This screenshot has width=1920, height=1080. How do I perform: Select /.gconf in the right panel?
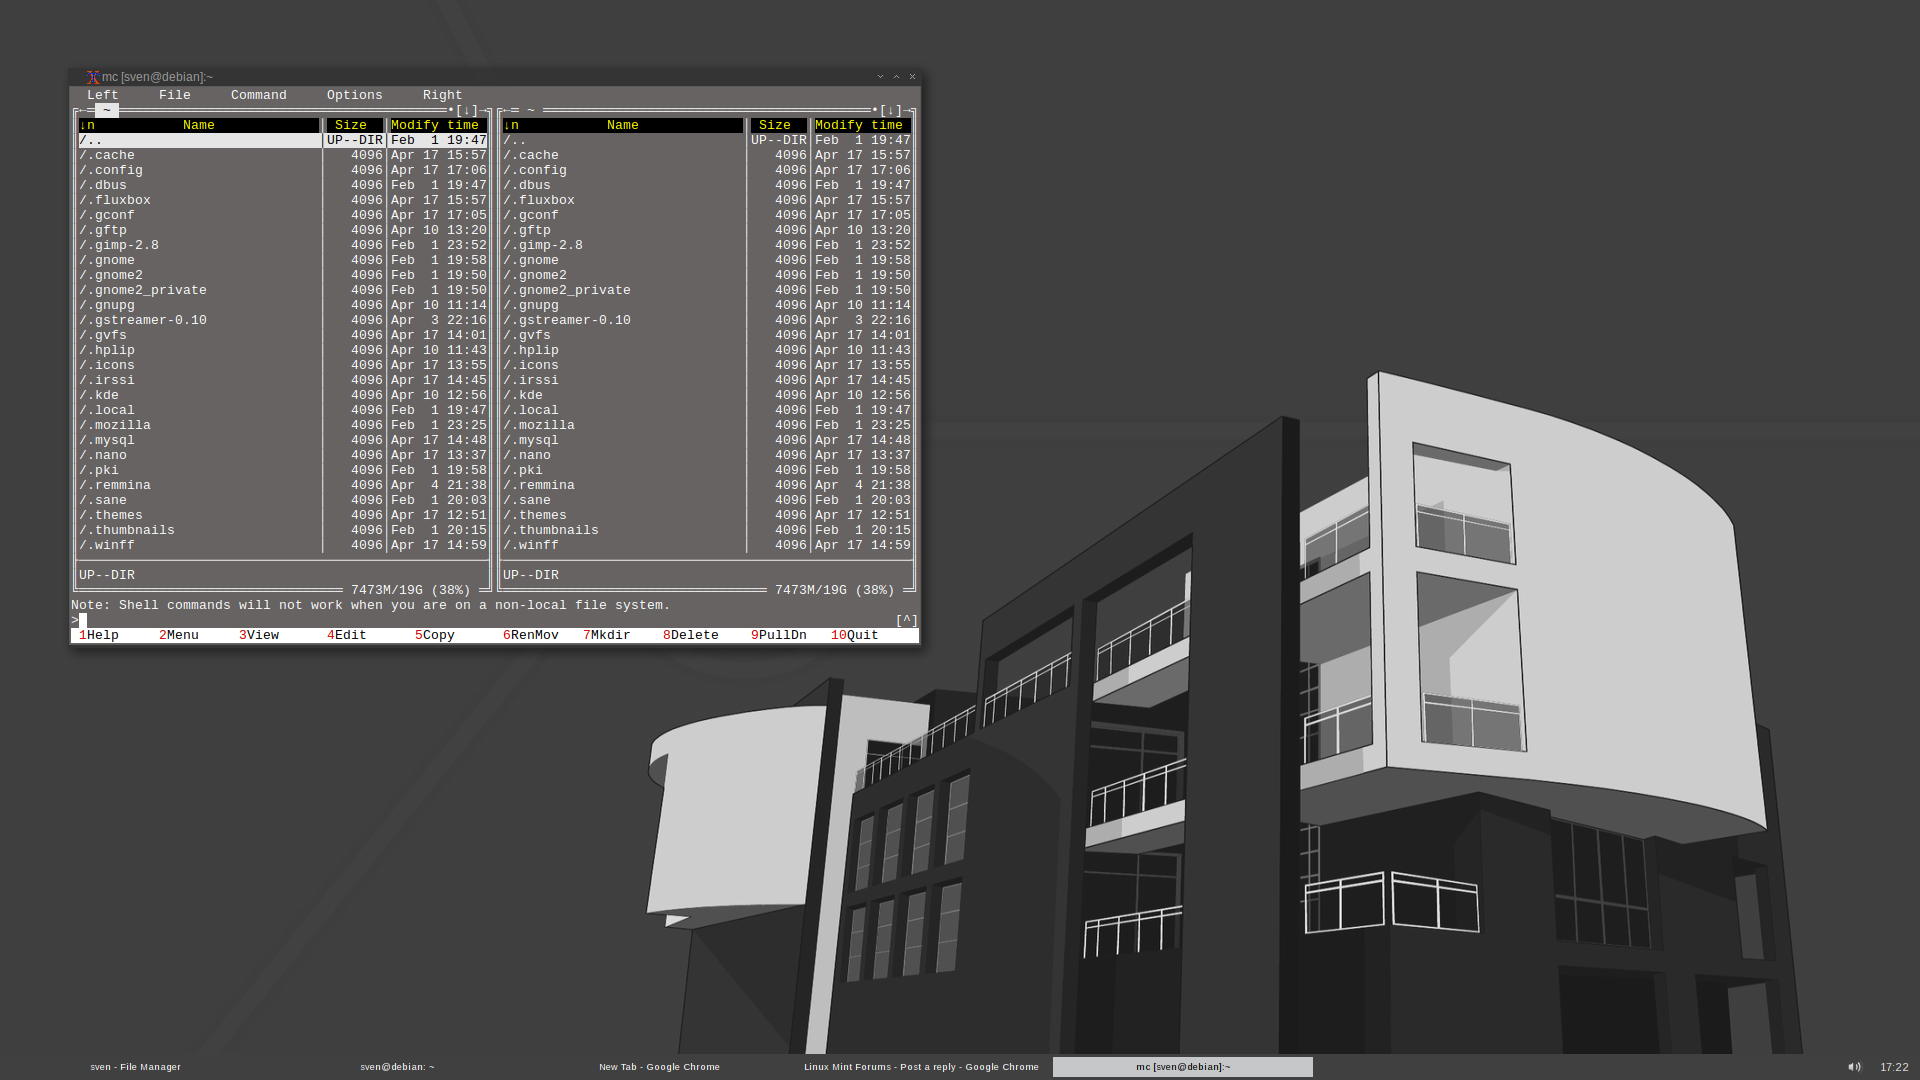[x=707, y=215]
